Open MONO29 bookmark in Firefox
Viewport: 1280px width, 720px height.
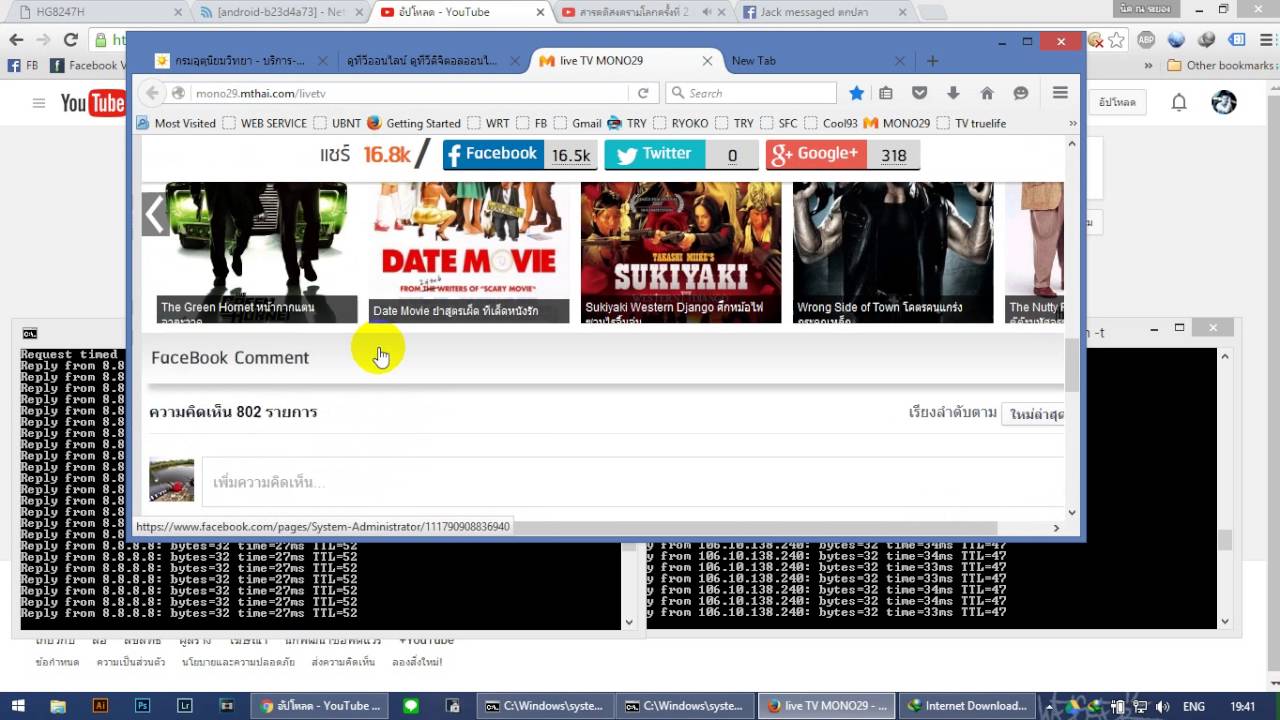click(897, 123)
